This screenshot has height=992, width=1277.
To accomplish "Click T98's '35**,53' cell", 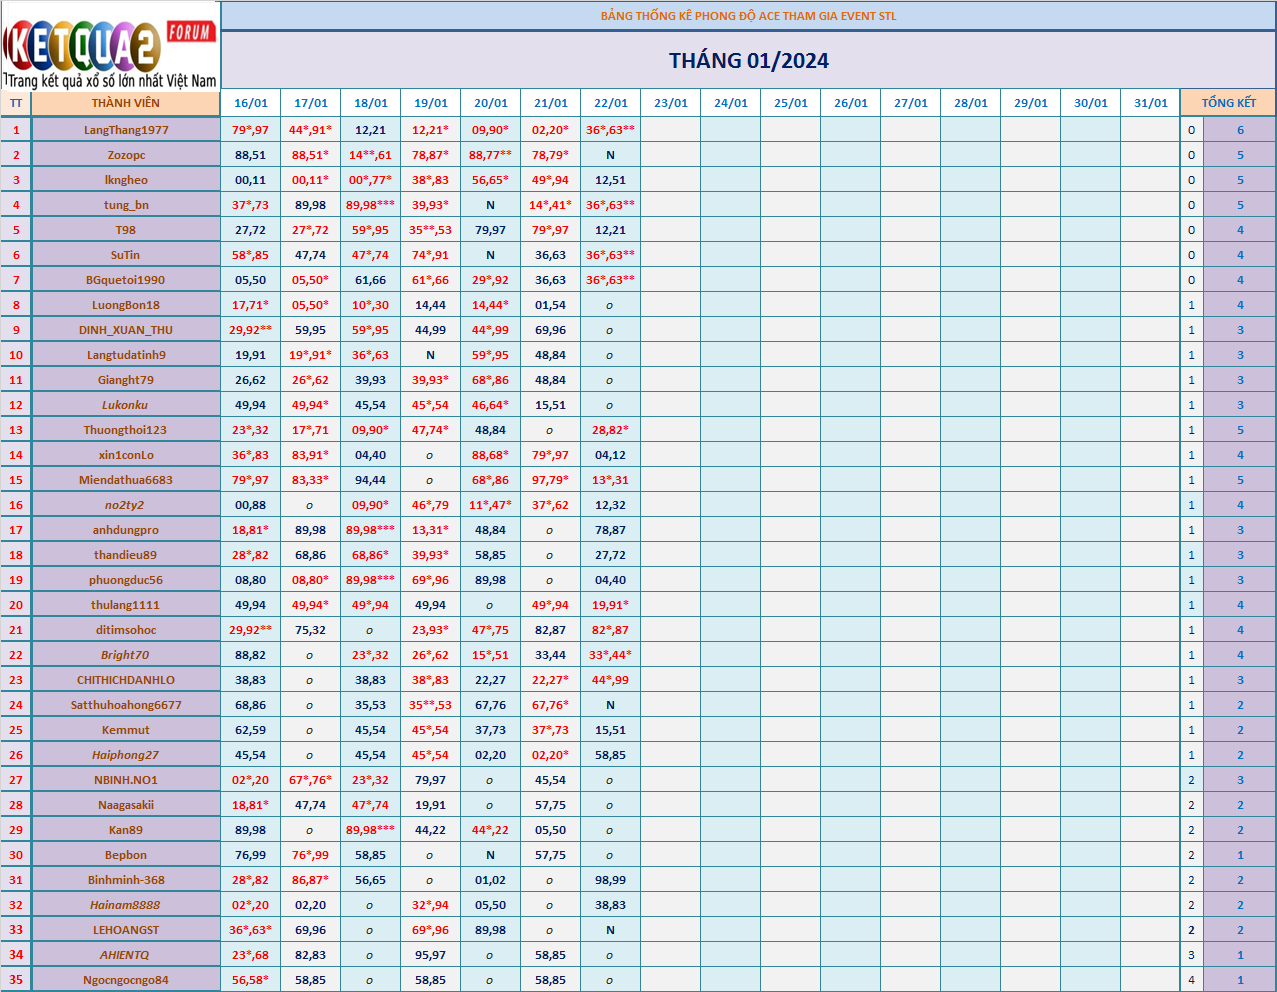I will [x=431, y=230].
